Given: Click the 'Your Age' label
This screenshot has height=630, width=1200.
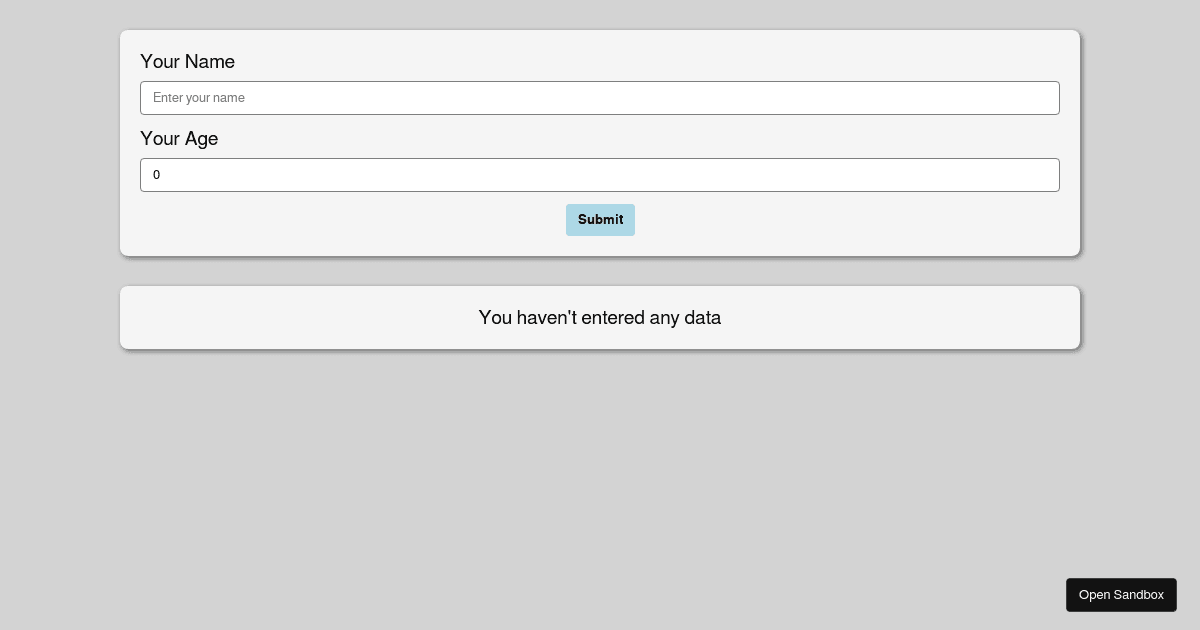Looking at the screenshot, I should pos(179,139).
